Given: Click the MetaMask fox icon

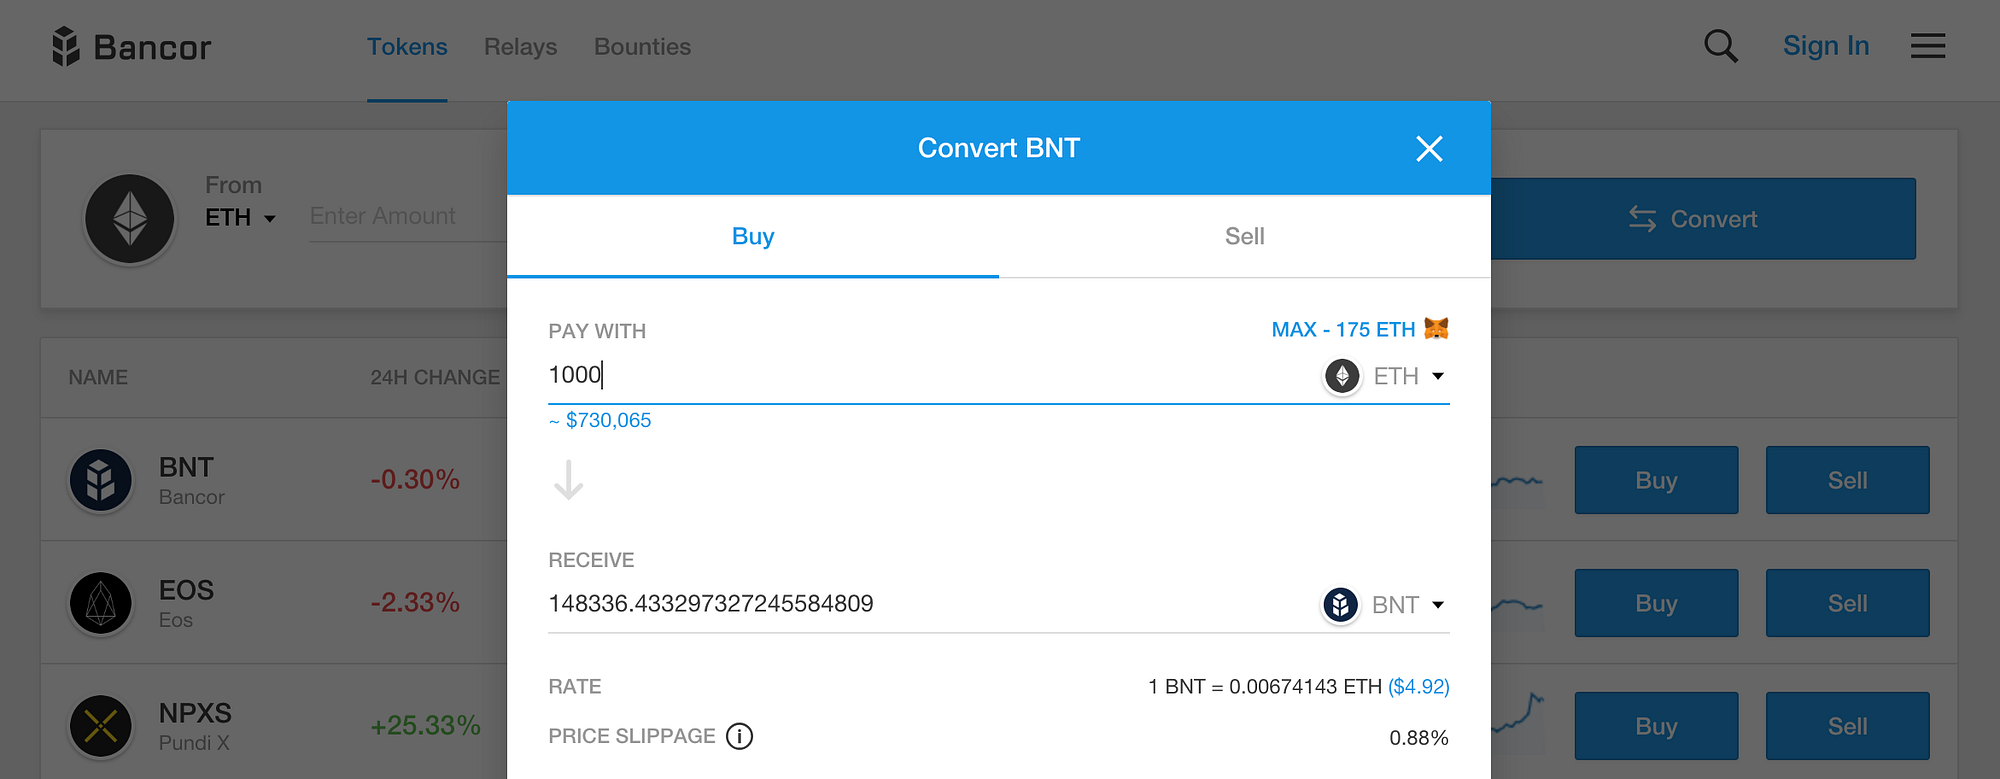Looking at the screenshot, I should (x=1436, y=329).
